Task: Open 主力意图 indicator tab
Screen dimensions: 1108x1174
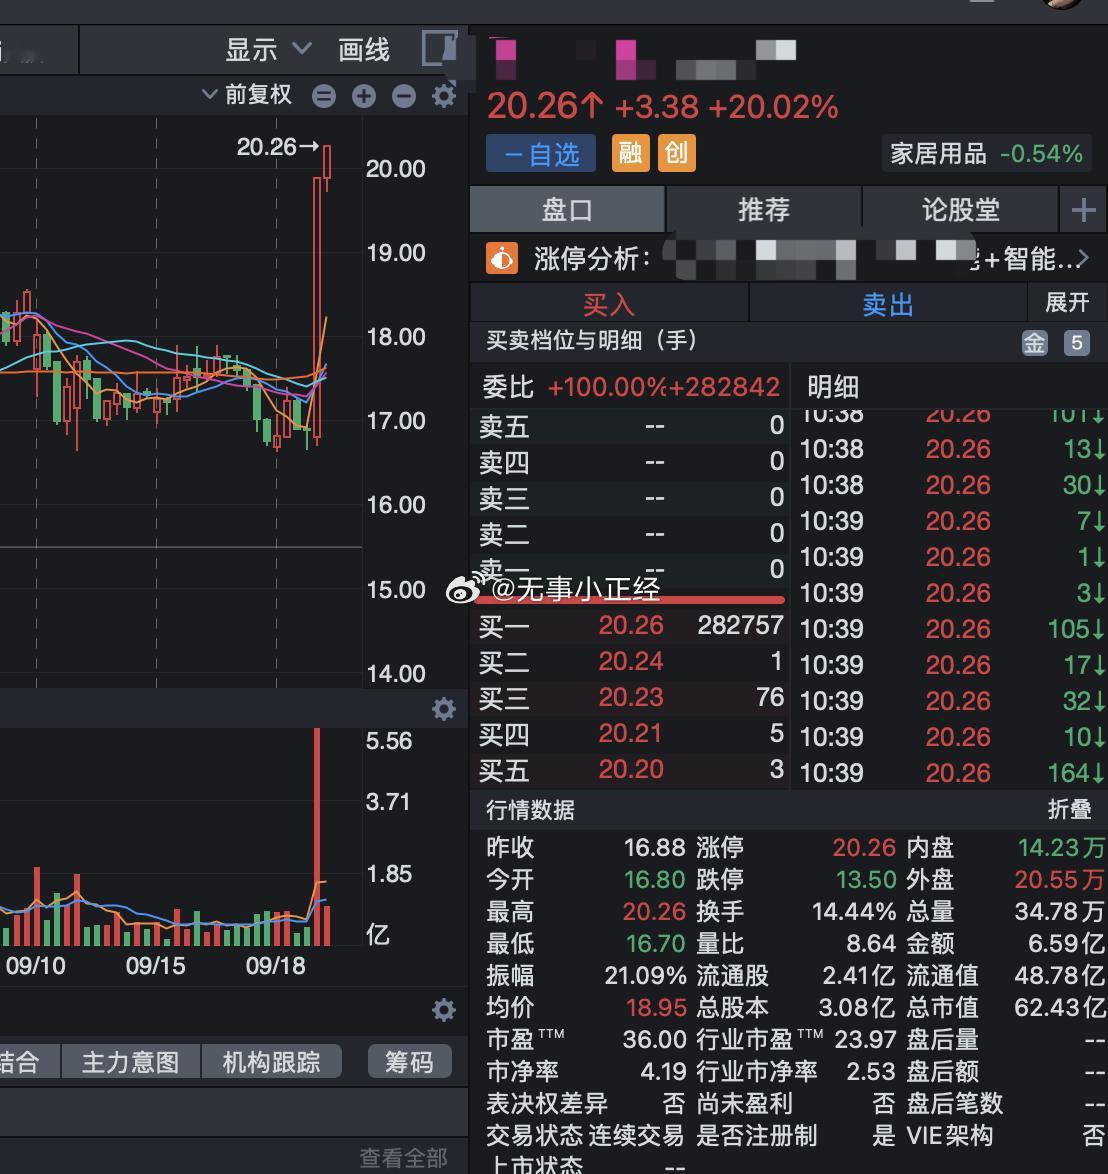Action: [130, 1062]
